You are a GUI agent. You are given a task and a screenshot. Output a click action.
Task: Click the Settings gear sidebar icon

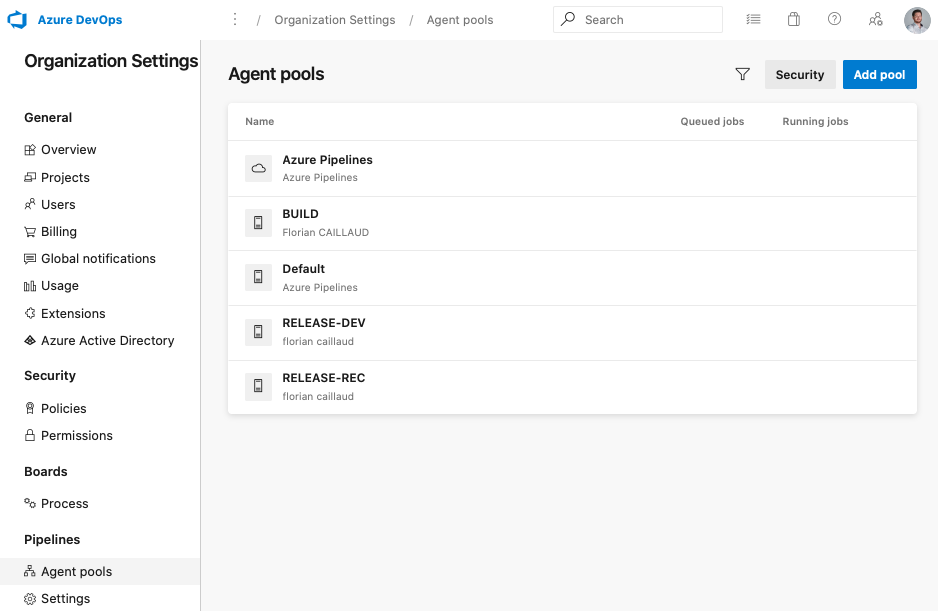tap(30, 599)
